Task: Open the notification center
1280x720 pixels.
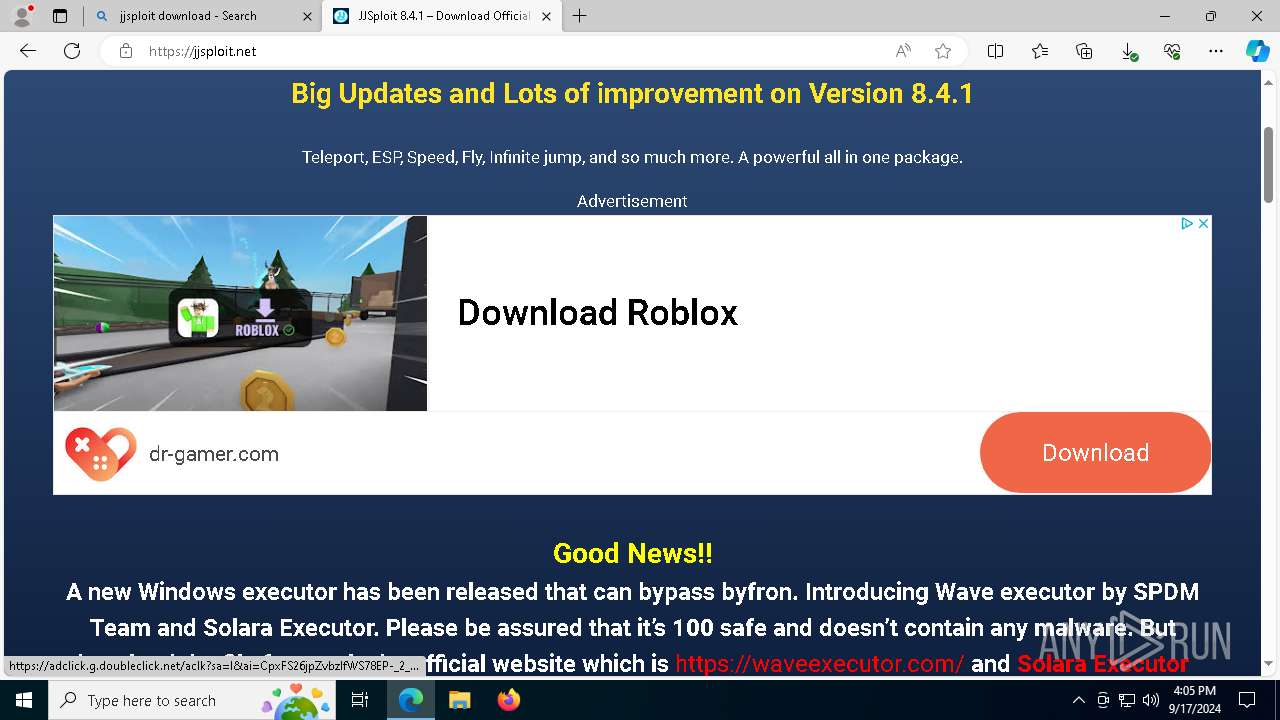Action: [1247, 700]
